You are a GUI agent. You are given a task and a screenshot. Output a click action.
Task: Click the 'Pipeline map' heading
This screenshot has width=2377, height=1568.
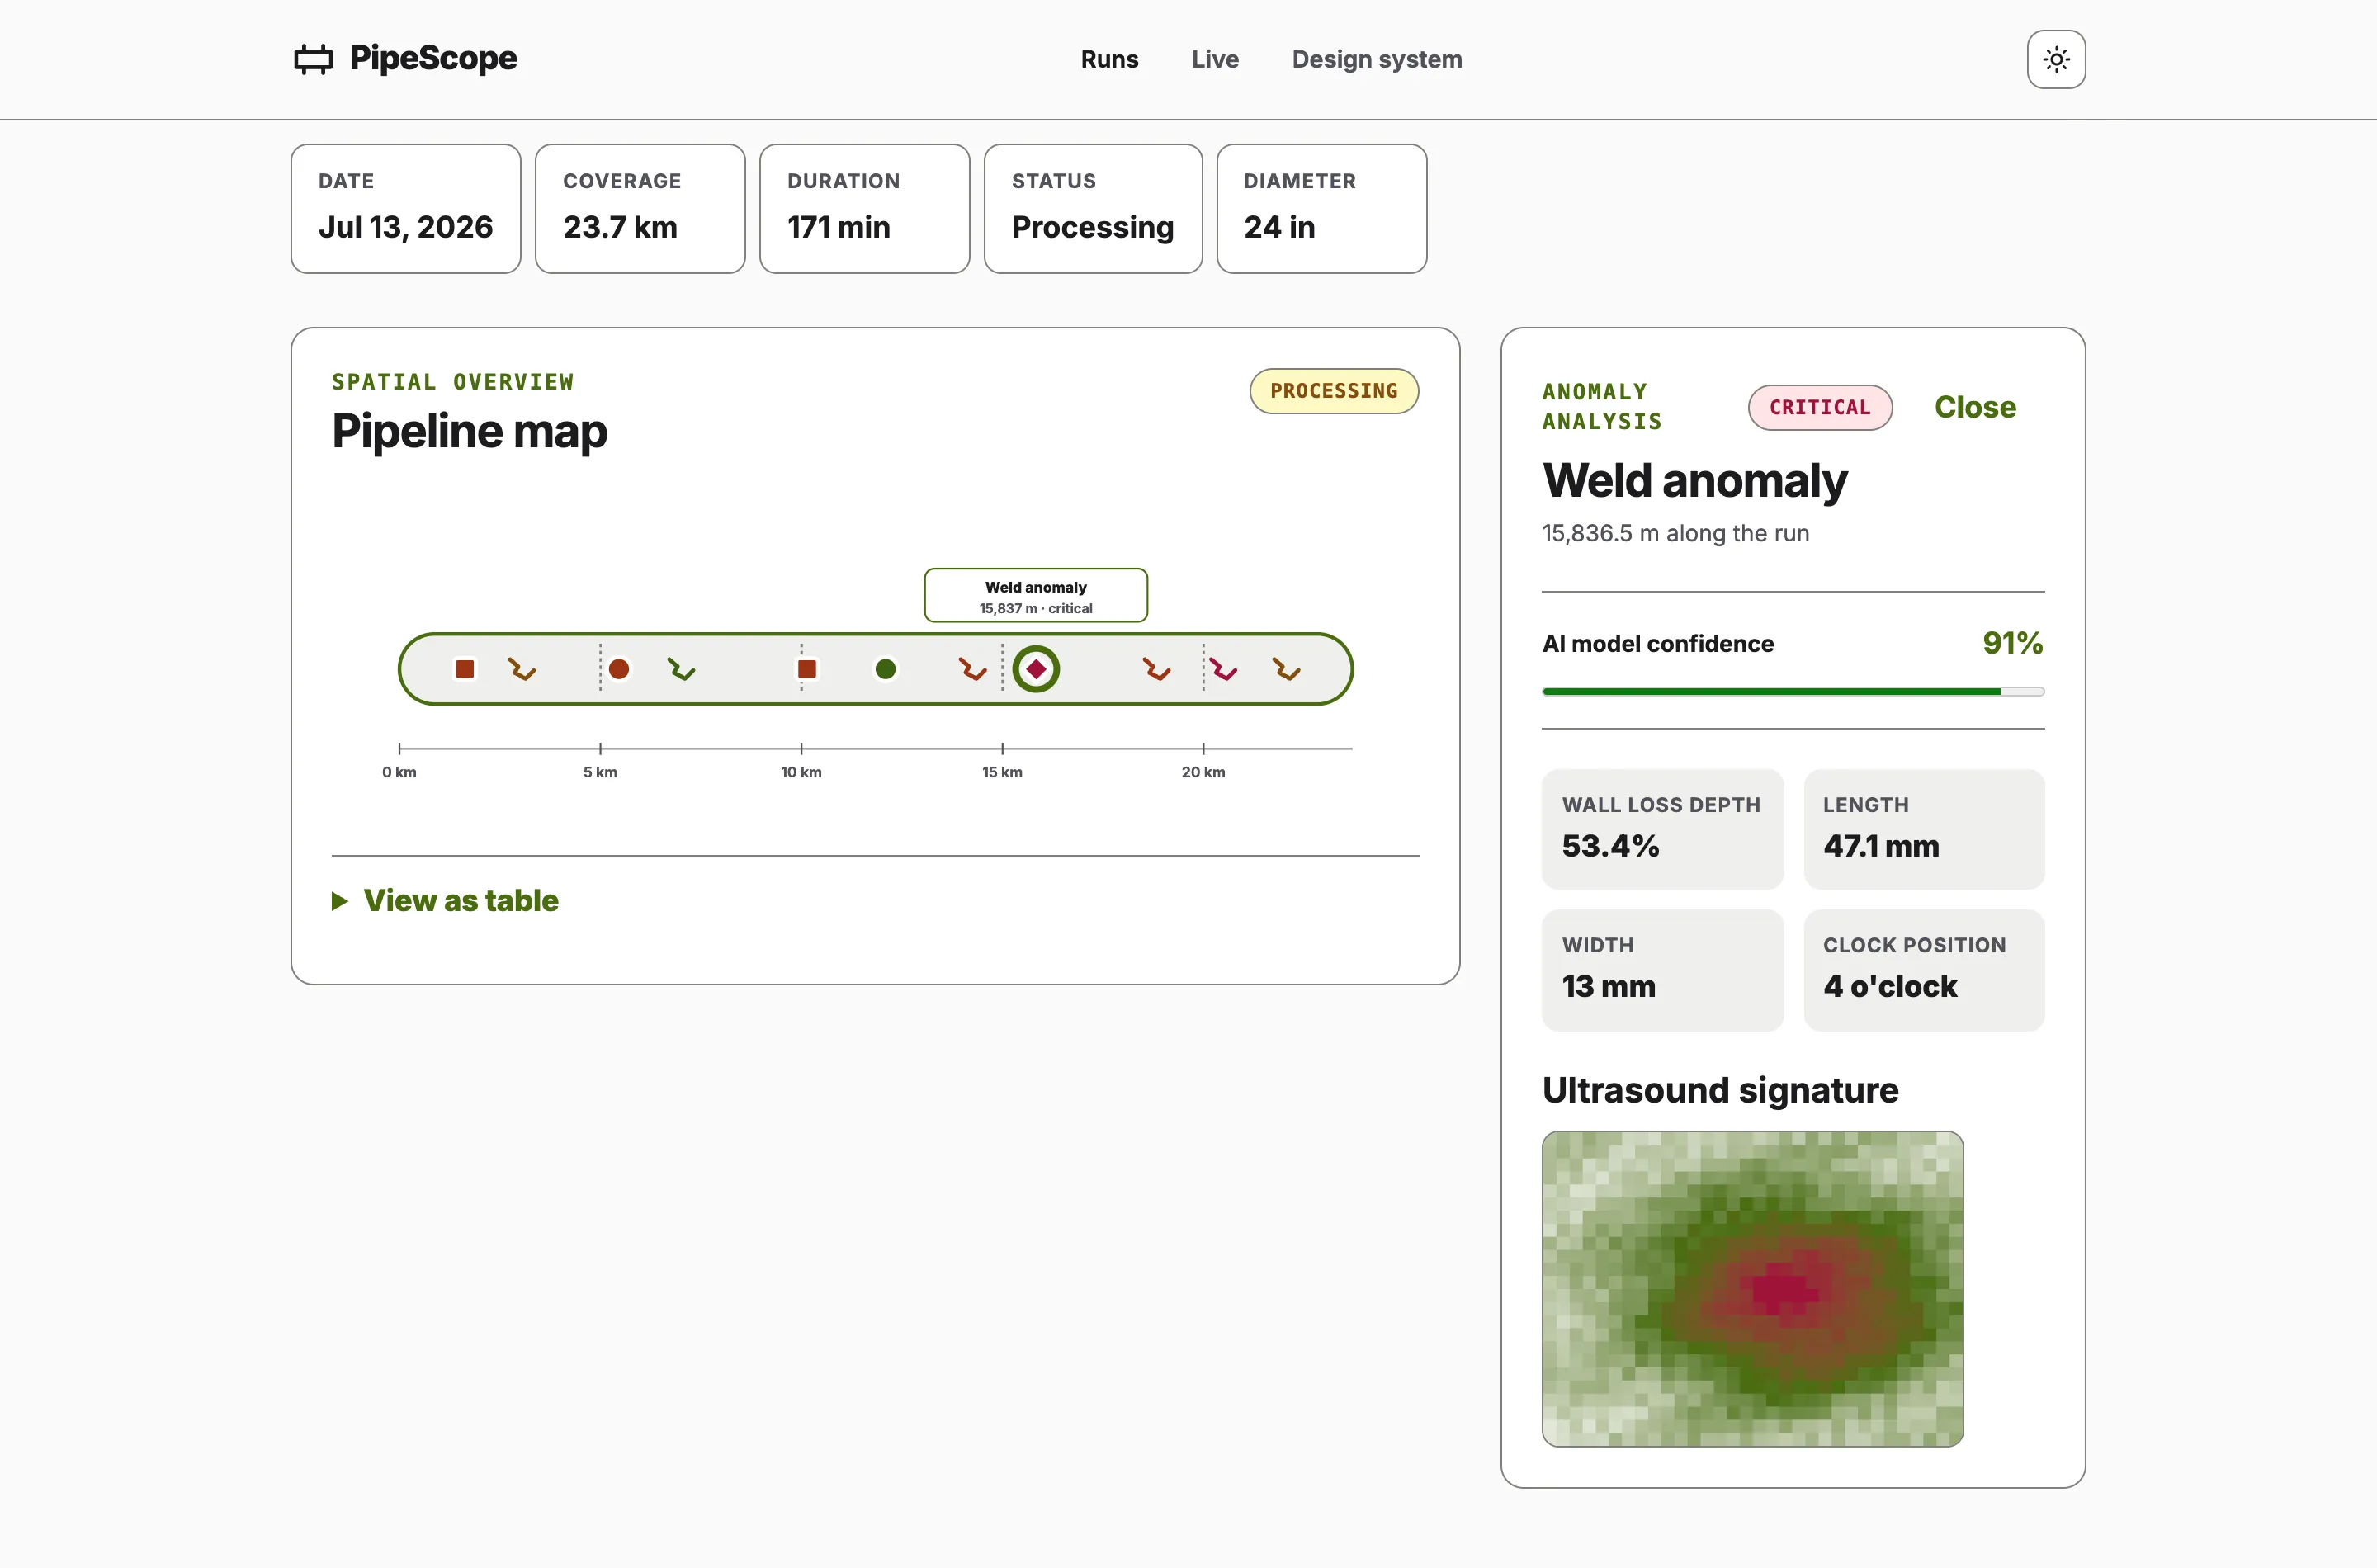pyautogui.click(x=469, y=431)
